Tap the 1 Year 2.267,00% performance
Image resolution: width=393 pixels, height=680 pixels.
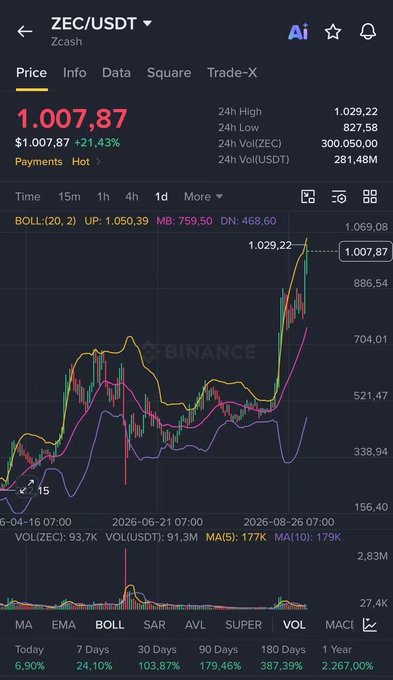pyautogui.click(x=347, y=657)
